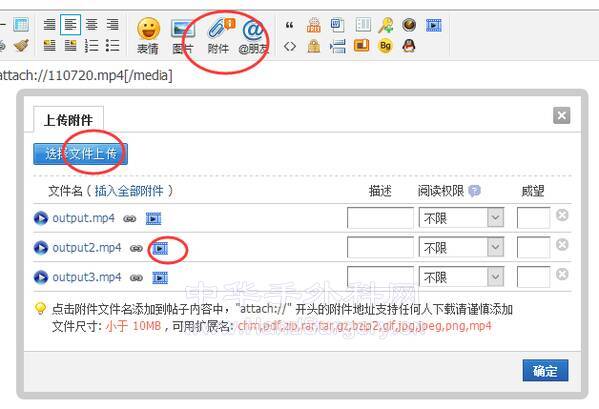Click the chain link icon for output2.mp4

[x=136, y=249]
